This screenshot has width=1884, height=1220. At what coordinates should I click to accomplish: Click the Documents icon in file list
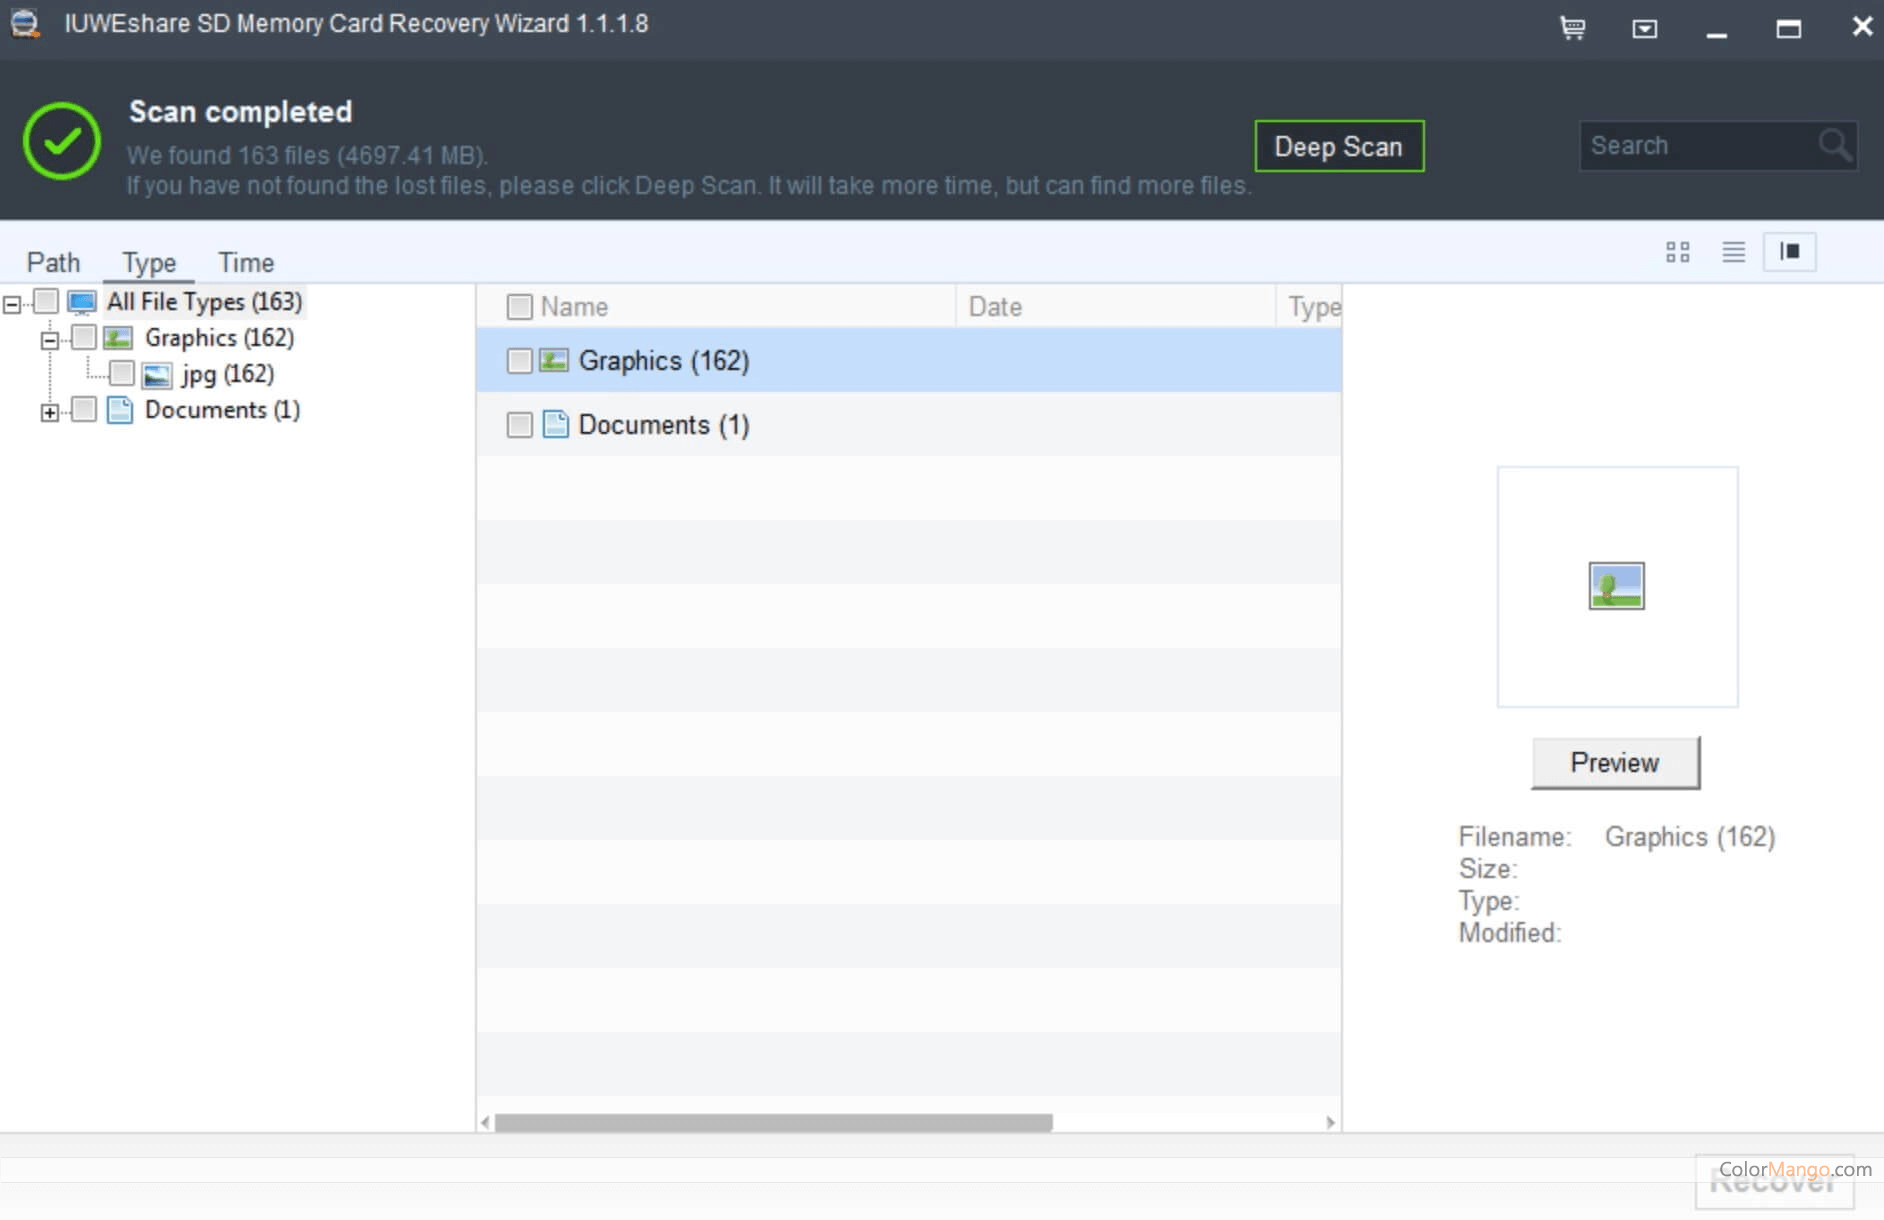(x=555, y=424)
